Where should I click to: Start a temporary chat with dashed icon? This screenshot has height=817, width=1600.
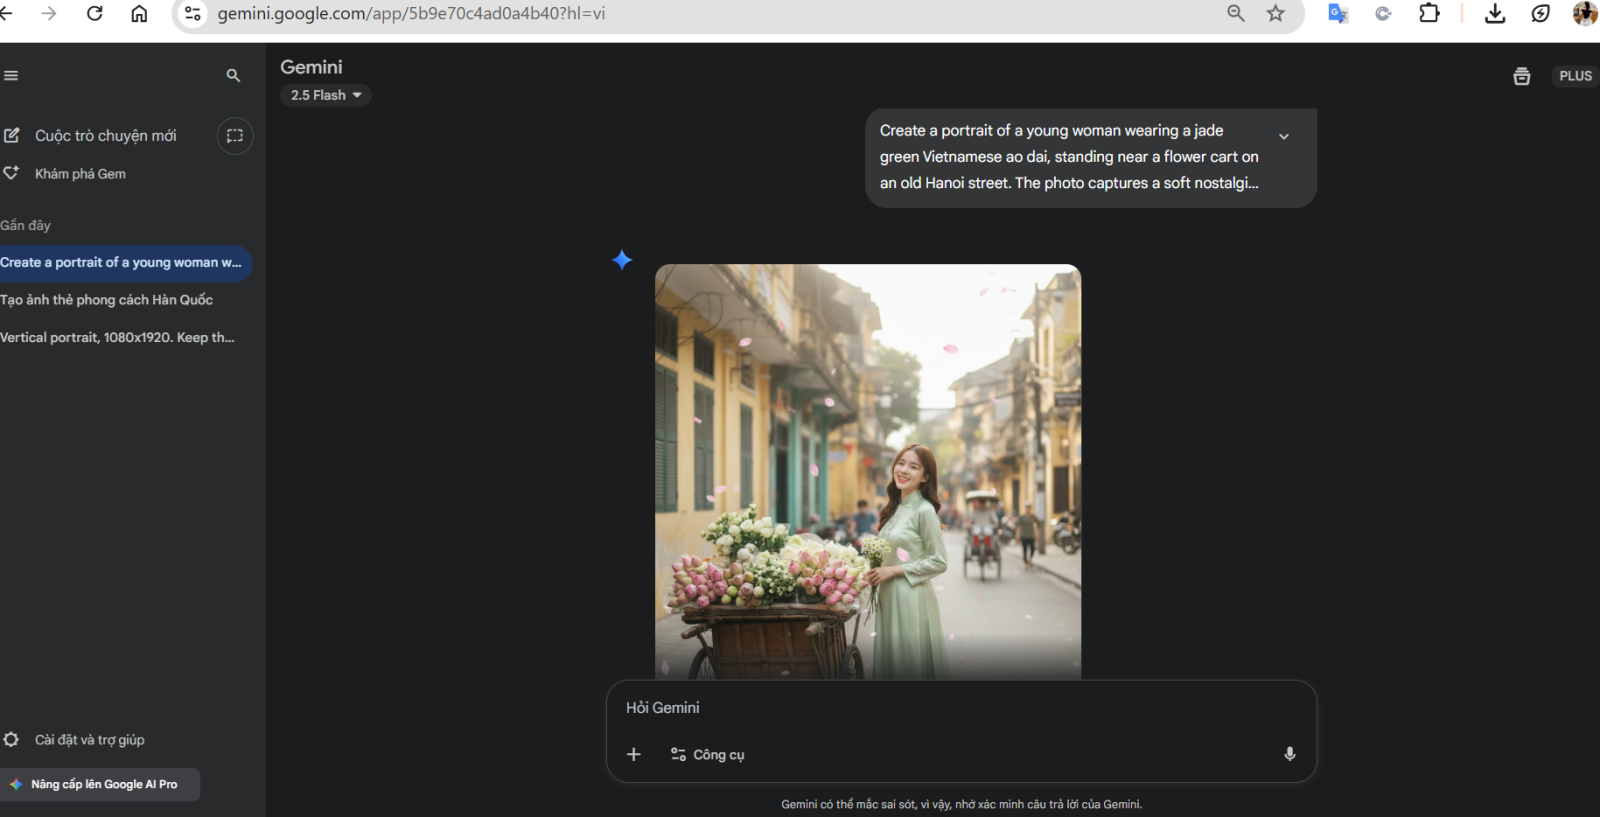pos(235,136)
